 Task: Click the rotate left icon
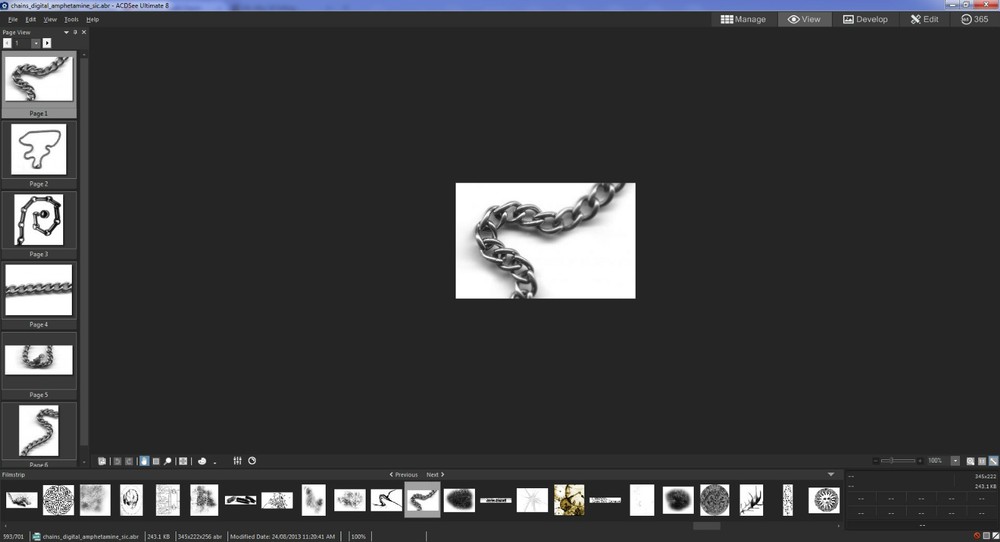[x=117, y=461]
